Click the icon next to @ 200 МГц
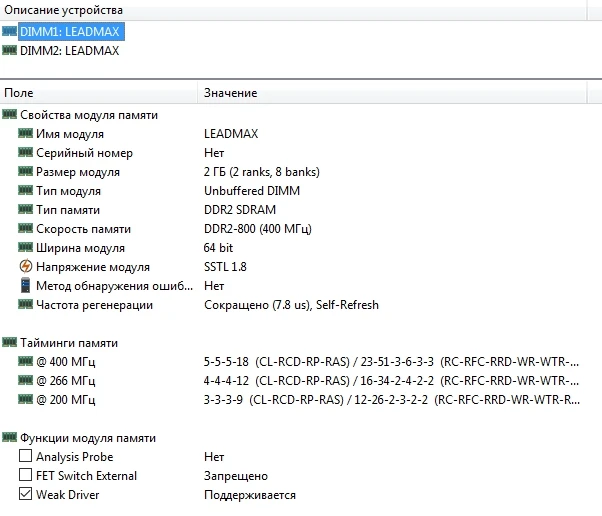Screen dimensions: 602x516 pyautogui.click(x=25, y=399)
